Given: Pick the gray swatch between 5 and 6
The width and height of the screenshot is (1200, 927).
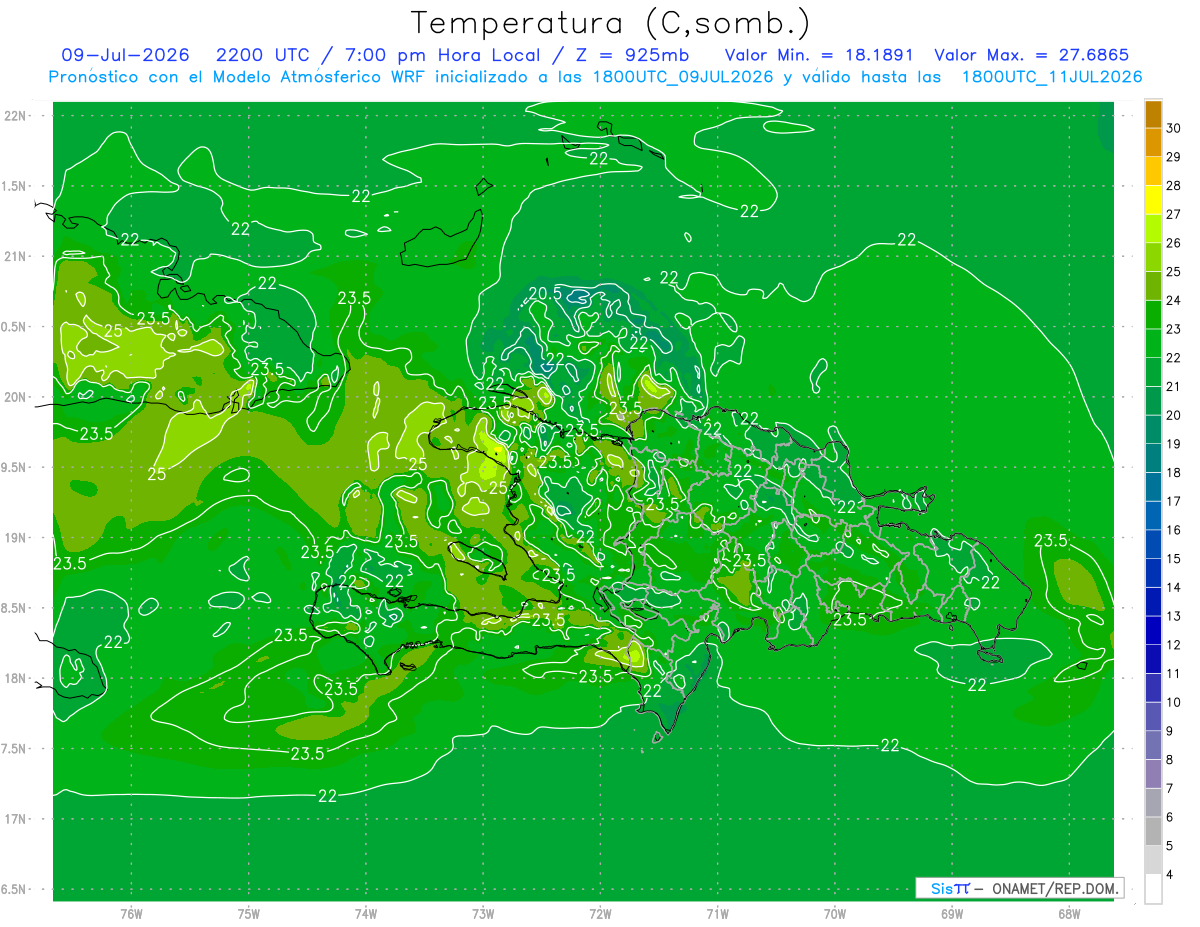Looking at the screenshot, I should pyautogui.click(x=1153, y=832).
